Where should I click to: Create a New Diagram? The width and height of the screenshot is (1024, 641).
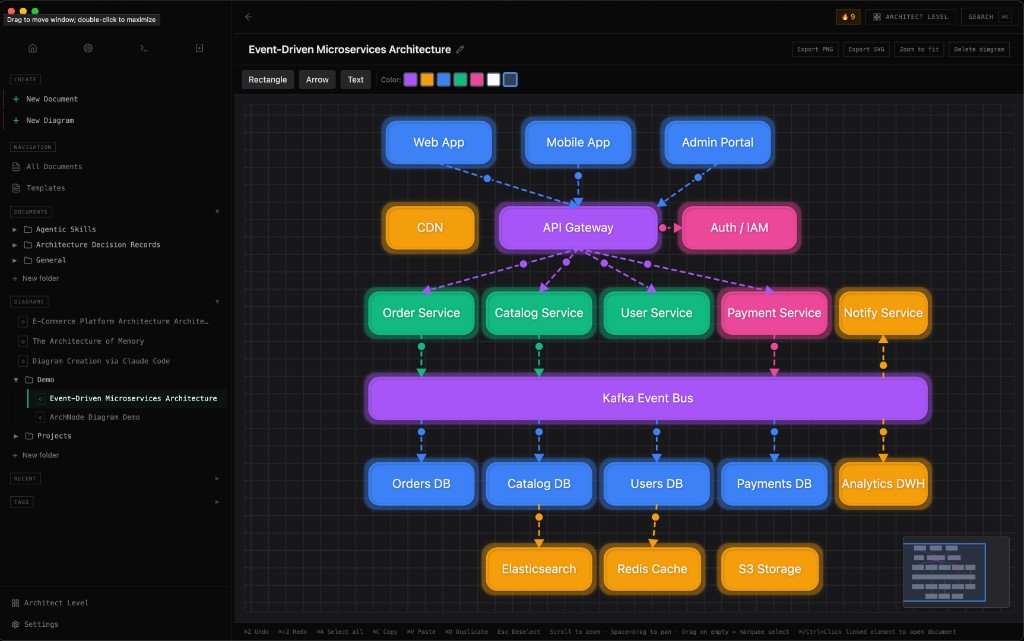coord(50,121)
